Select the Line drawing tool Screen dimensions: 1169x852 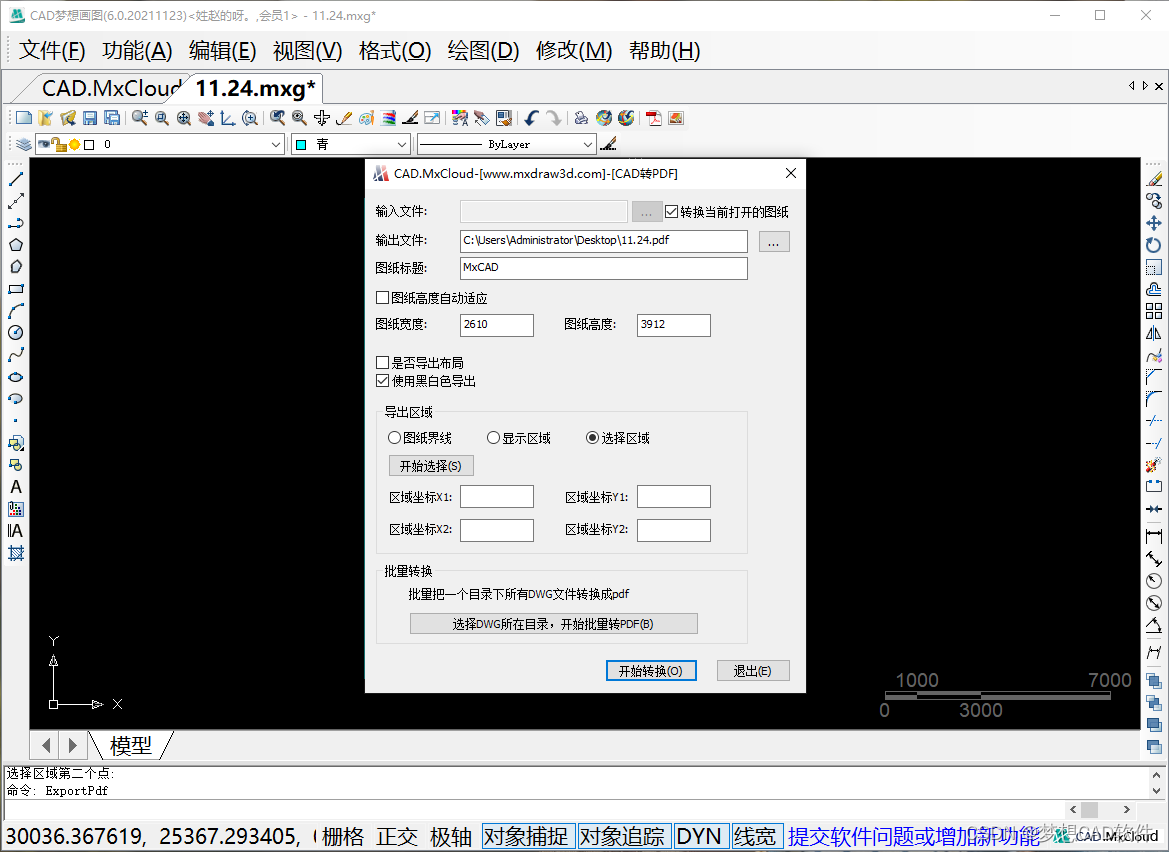(17, 180)
